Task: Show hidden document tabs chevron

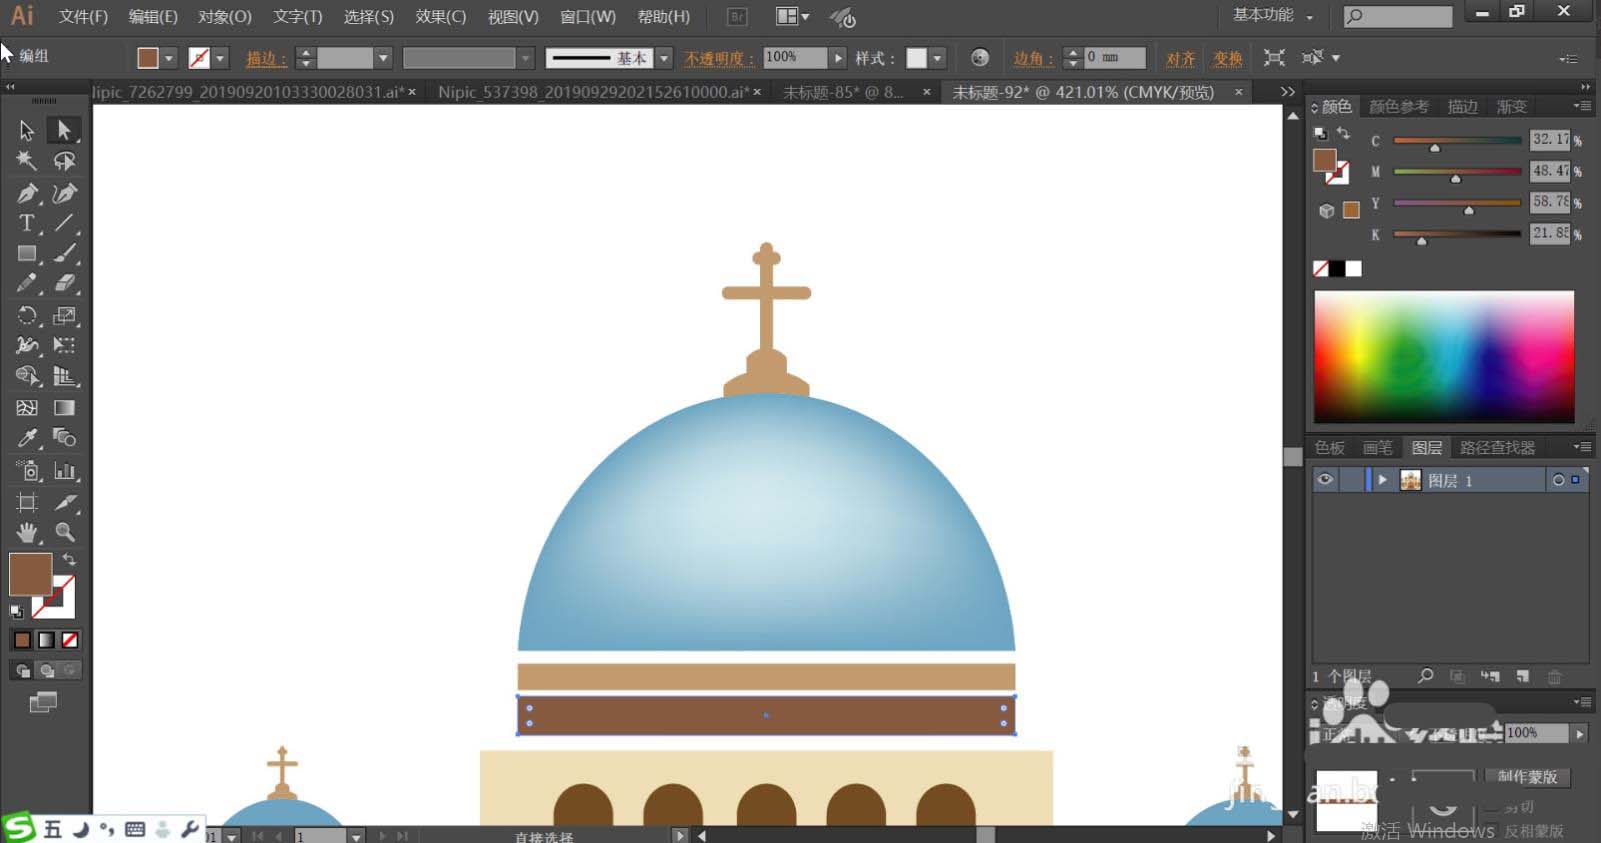Action: 1288,92
